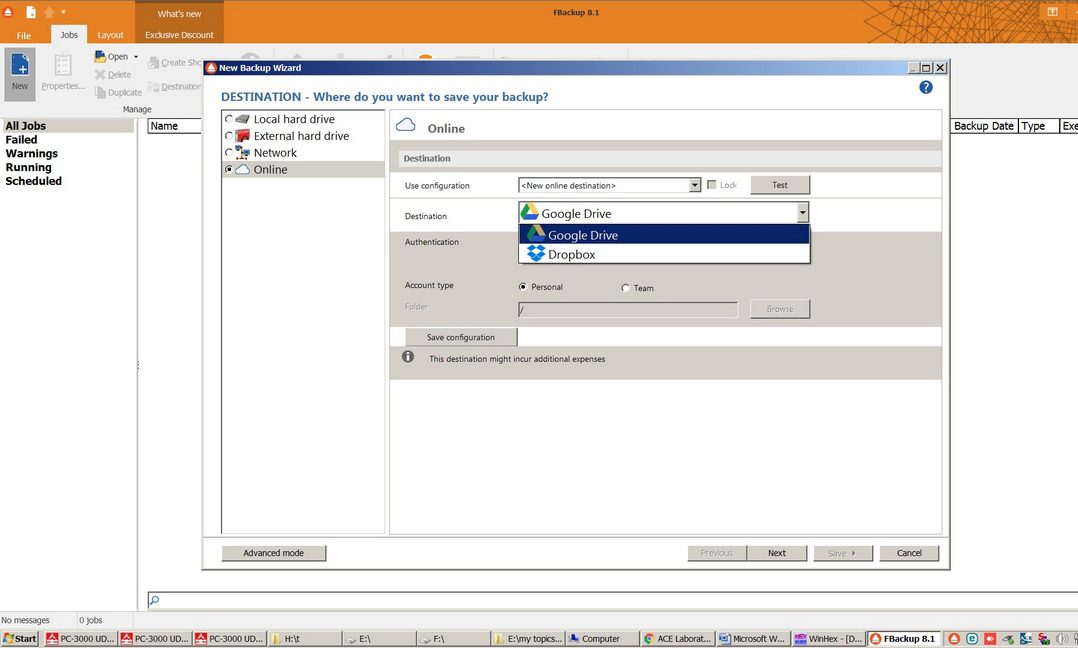Expand the Use configuration dropdown
The image size is (1078, 648).
(694, 186)
